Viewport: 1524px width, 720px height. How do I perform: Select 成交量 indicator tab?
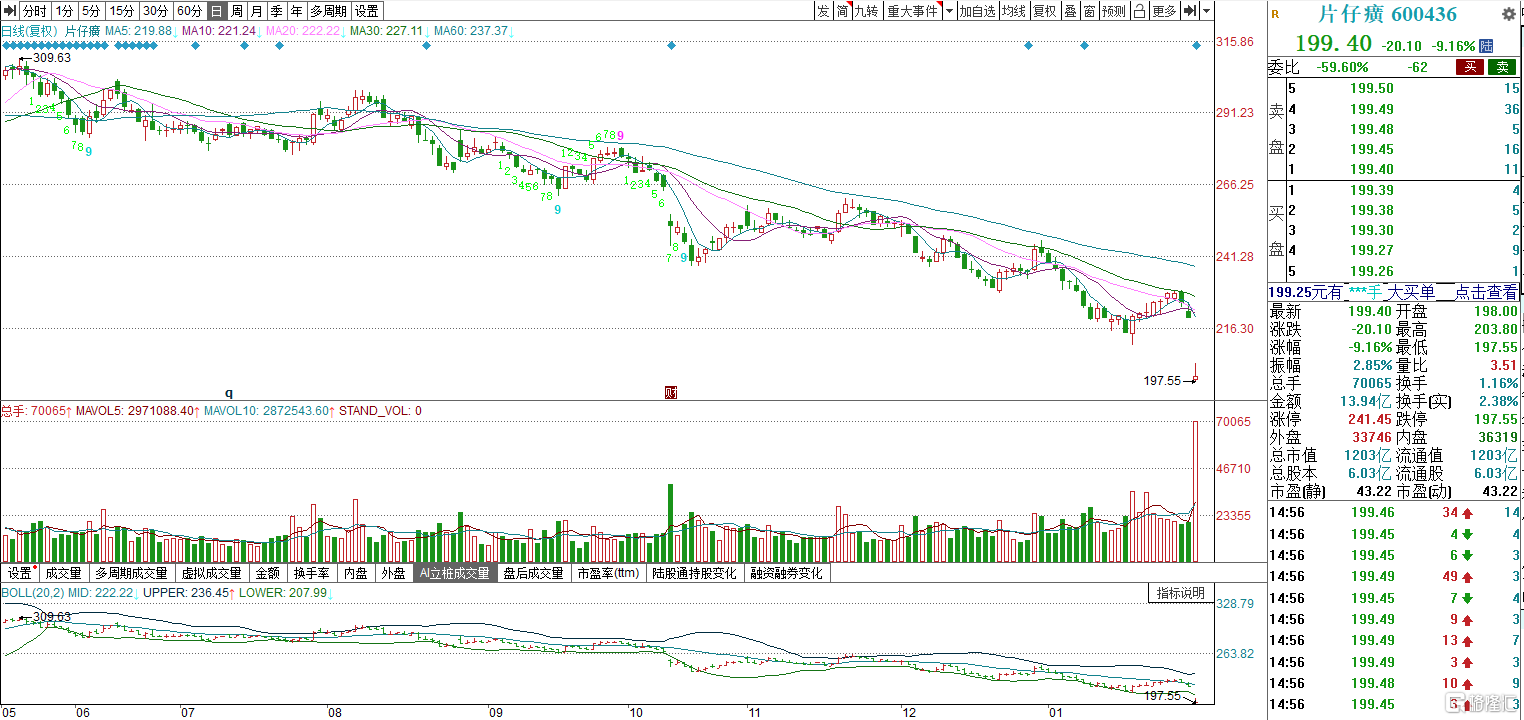tap(64, 574)
